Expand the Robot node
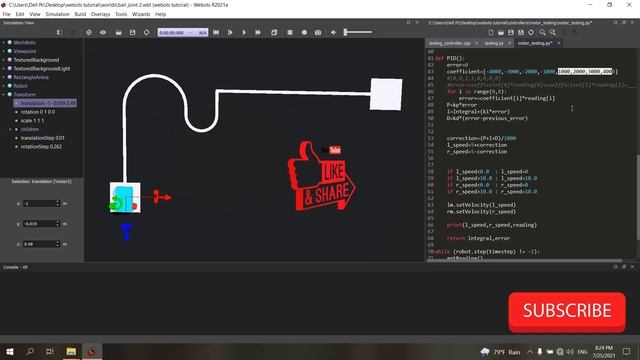Screen dimensions: 640x360 pyautogui.click(x=4, y=86)
